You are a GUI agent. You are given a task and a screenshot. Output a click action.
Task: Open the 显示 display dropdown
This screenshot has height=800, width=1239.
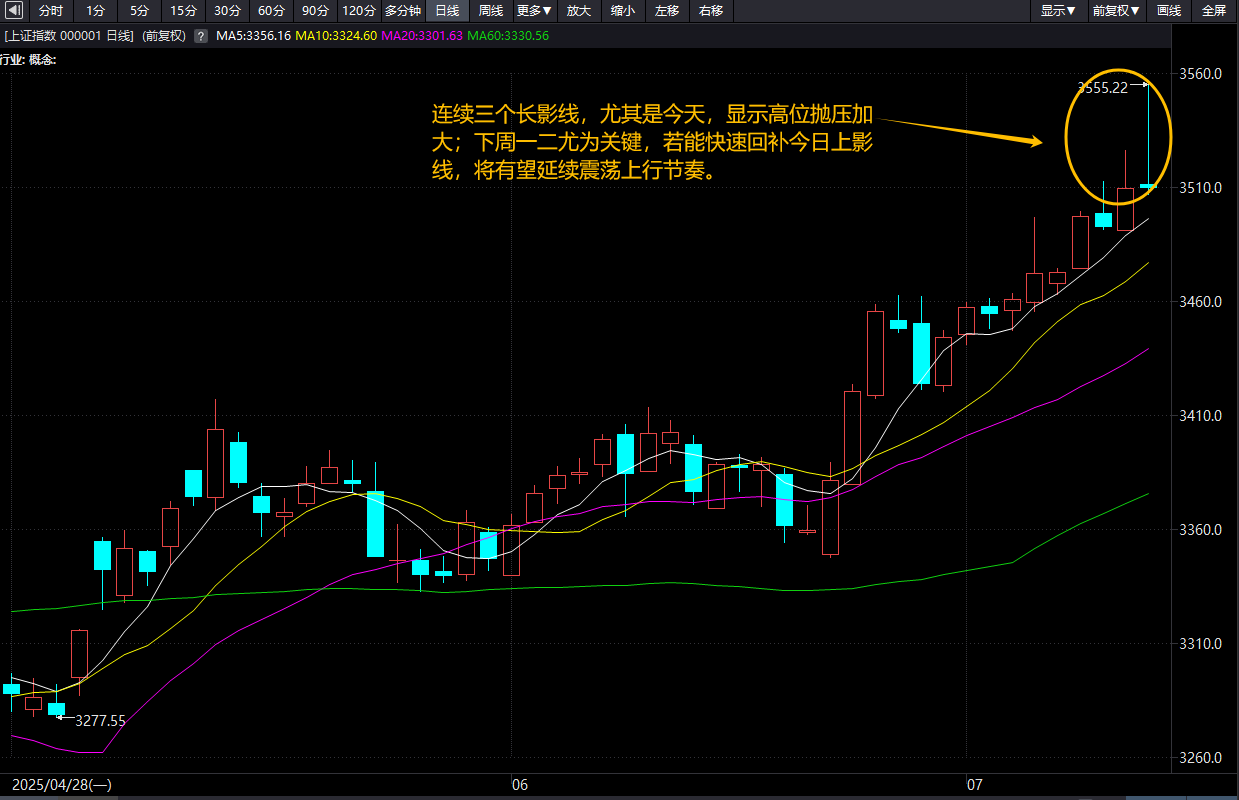pyautogui.click(x=1058, y=11)
